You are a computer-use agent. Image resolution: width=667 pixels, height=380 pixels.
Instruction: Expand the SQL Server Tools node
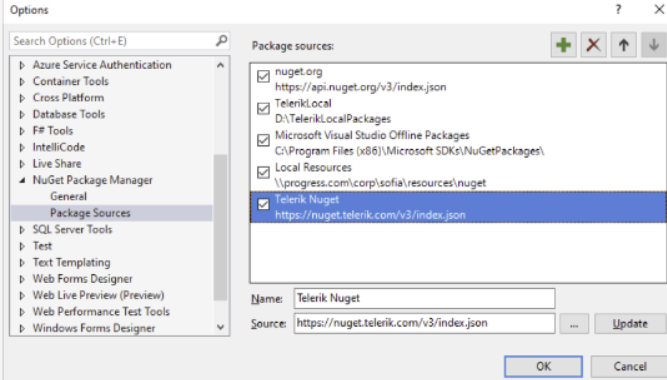[x=22, y=230]
